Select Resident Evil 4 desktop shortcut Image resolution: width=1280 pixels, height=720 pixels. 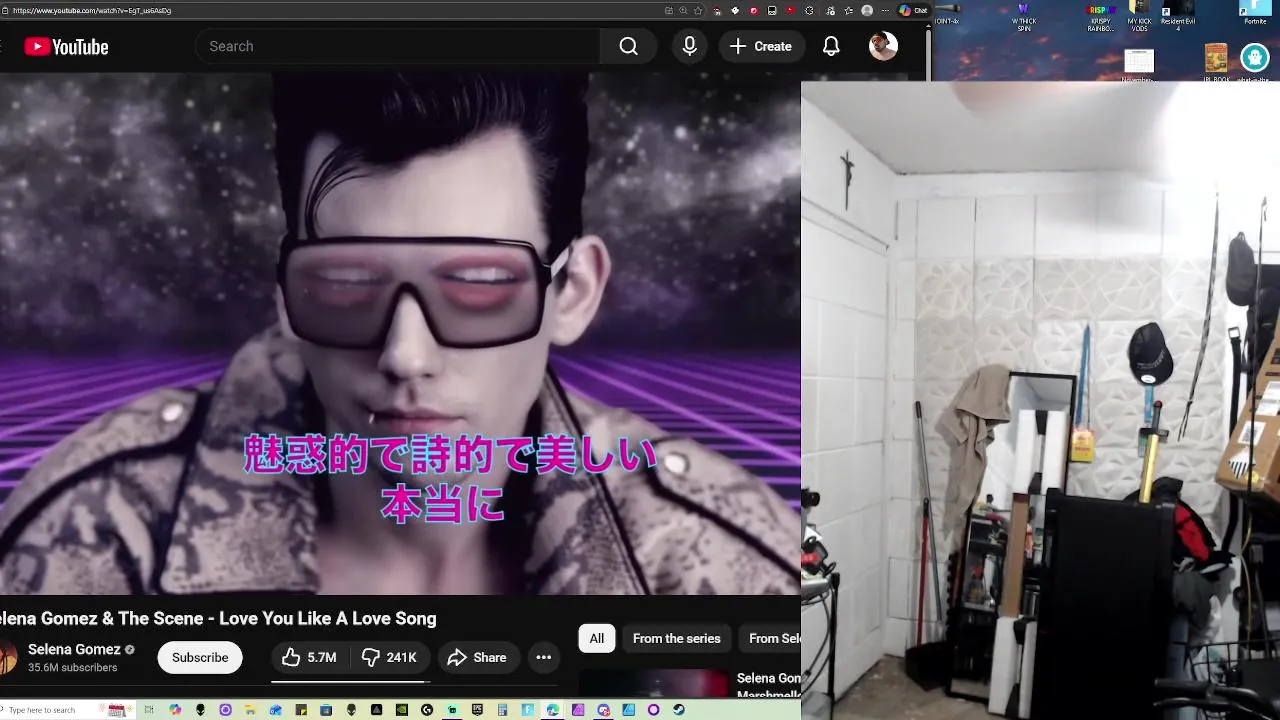click(x=1178, y=17)
